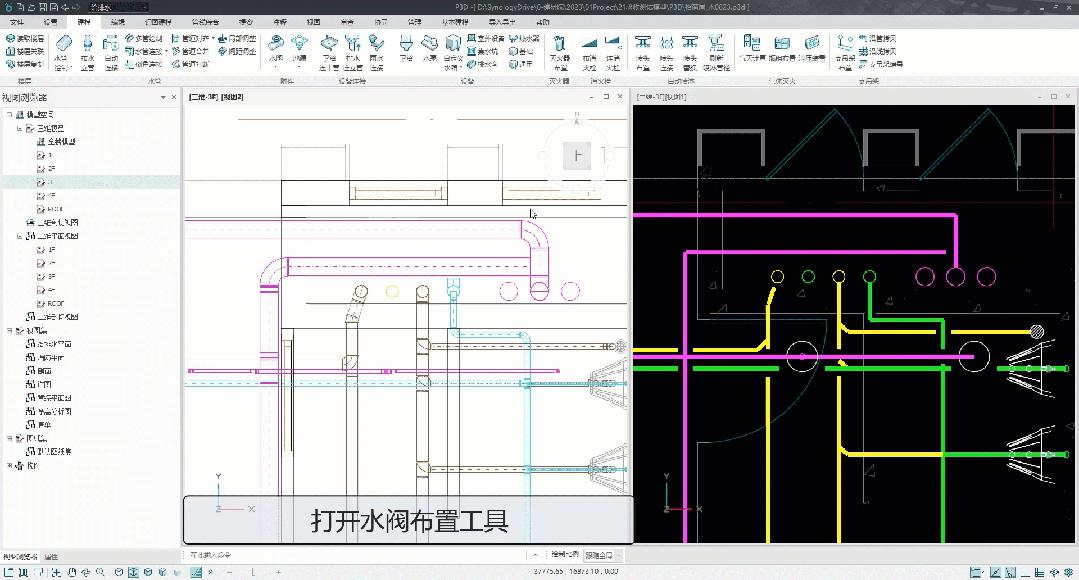Switch to the import/export ribbon tab
The height and width of the screenshot is (580, 1079).
pyautogui.click(x=502, y=22)
